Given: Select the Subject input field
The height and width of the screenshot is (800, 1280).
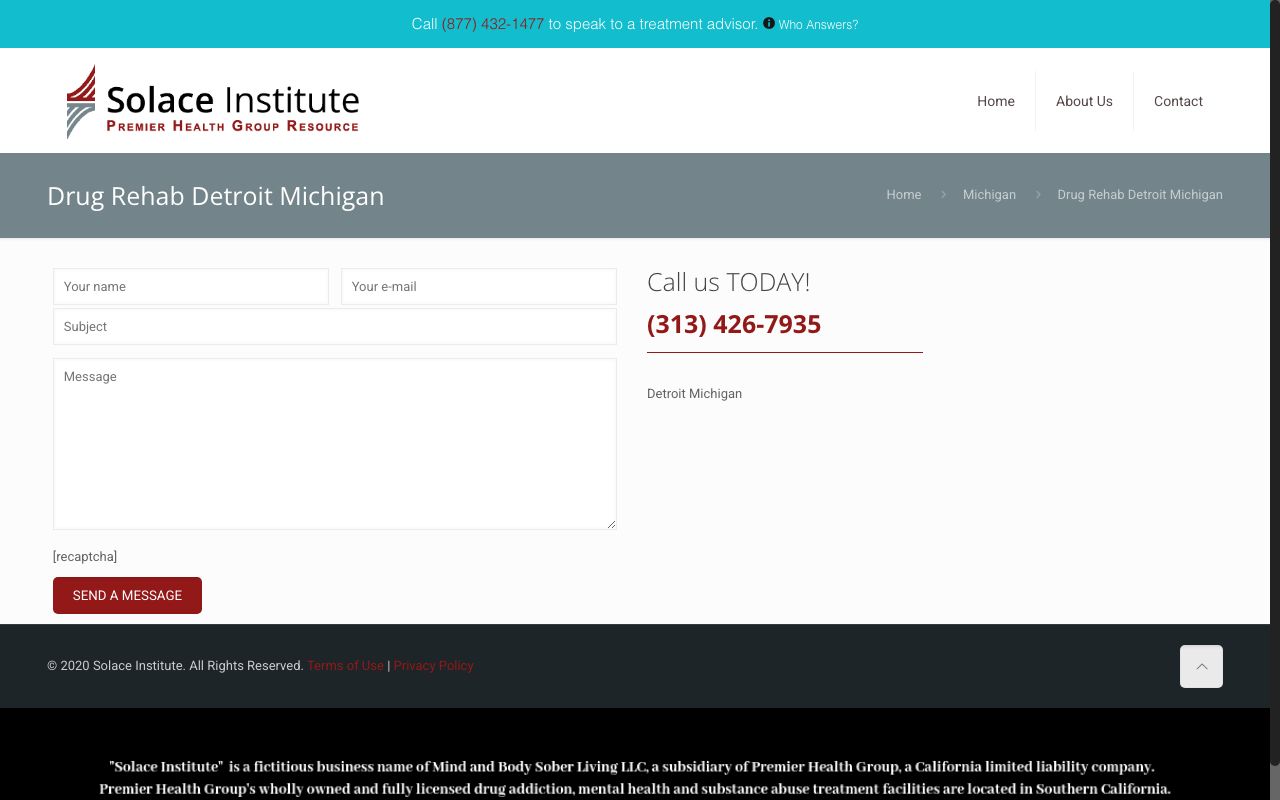Looking at the screenshot, I should 334,327.
